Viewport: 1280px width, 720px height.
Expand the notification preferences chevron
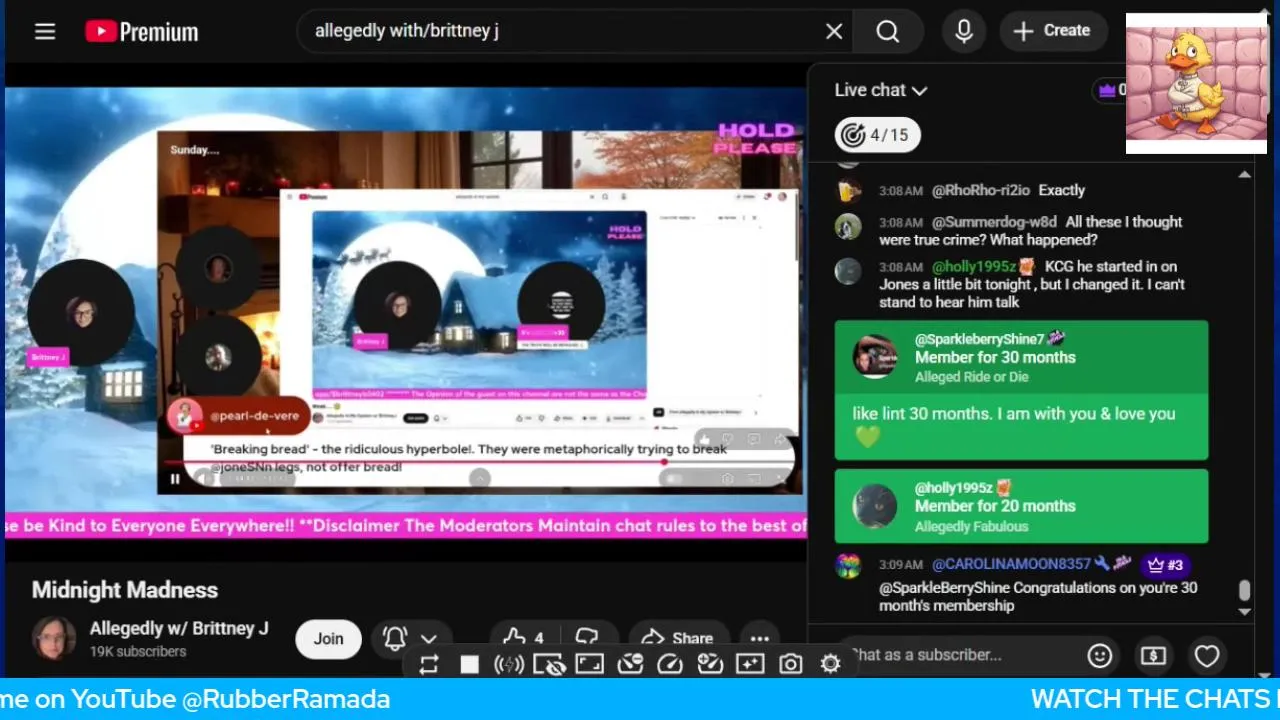(x=429, y=639)
